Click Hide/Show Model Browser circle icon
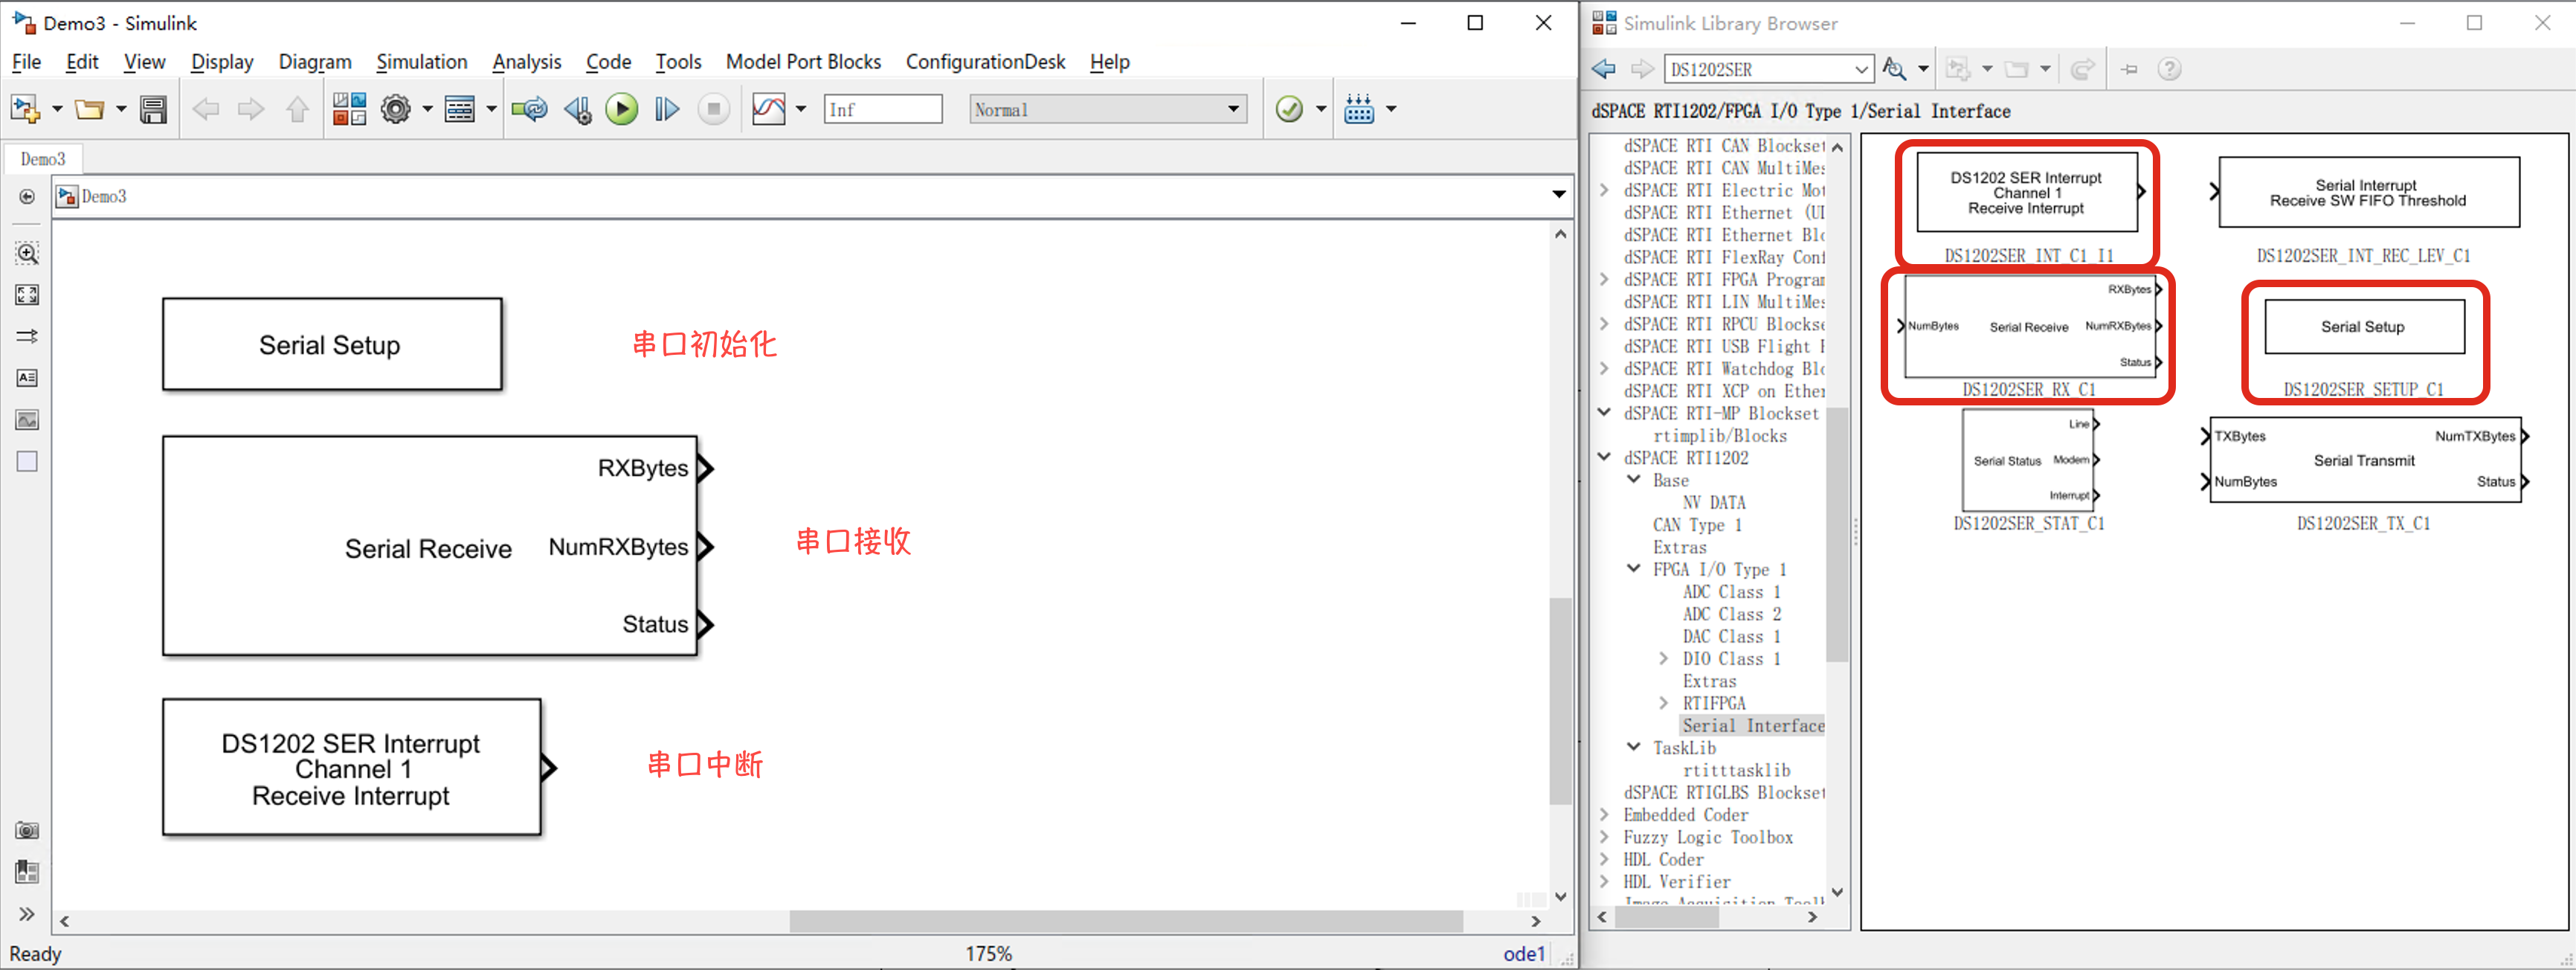Viewport: 2576px width, 970px height. 27,197
